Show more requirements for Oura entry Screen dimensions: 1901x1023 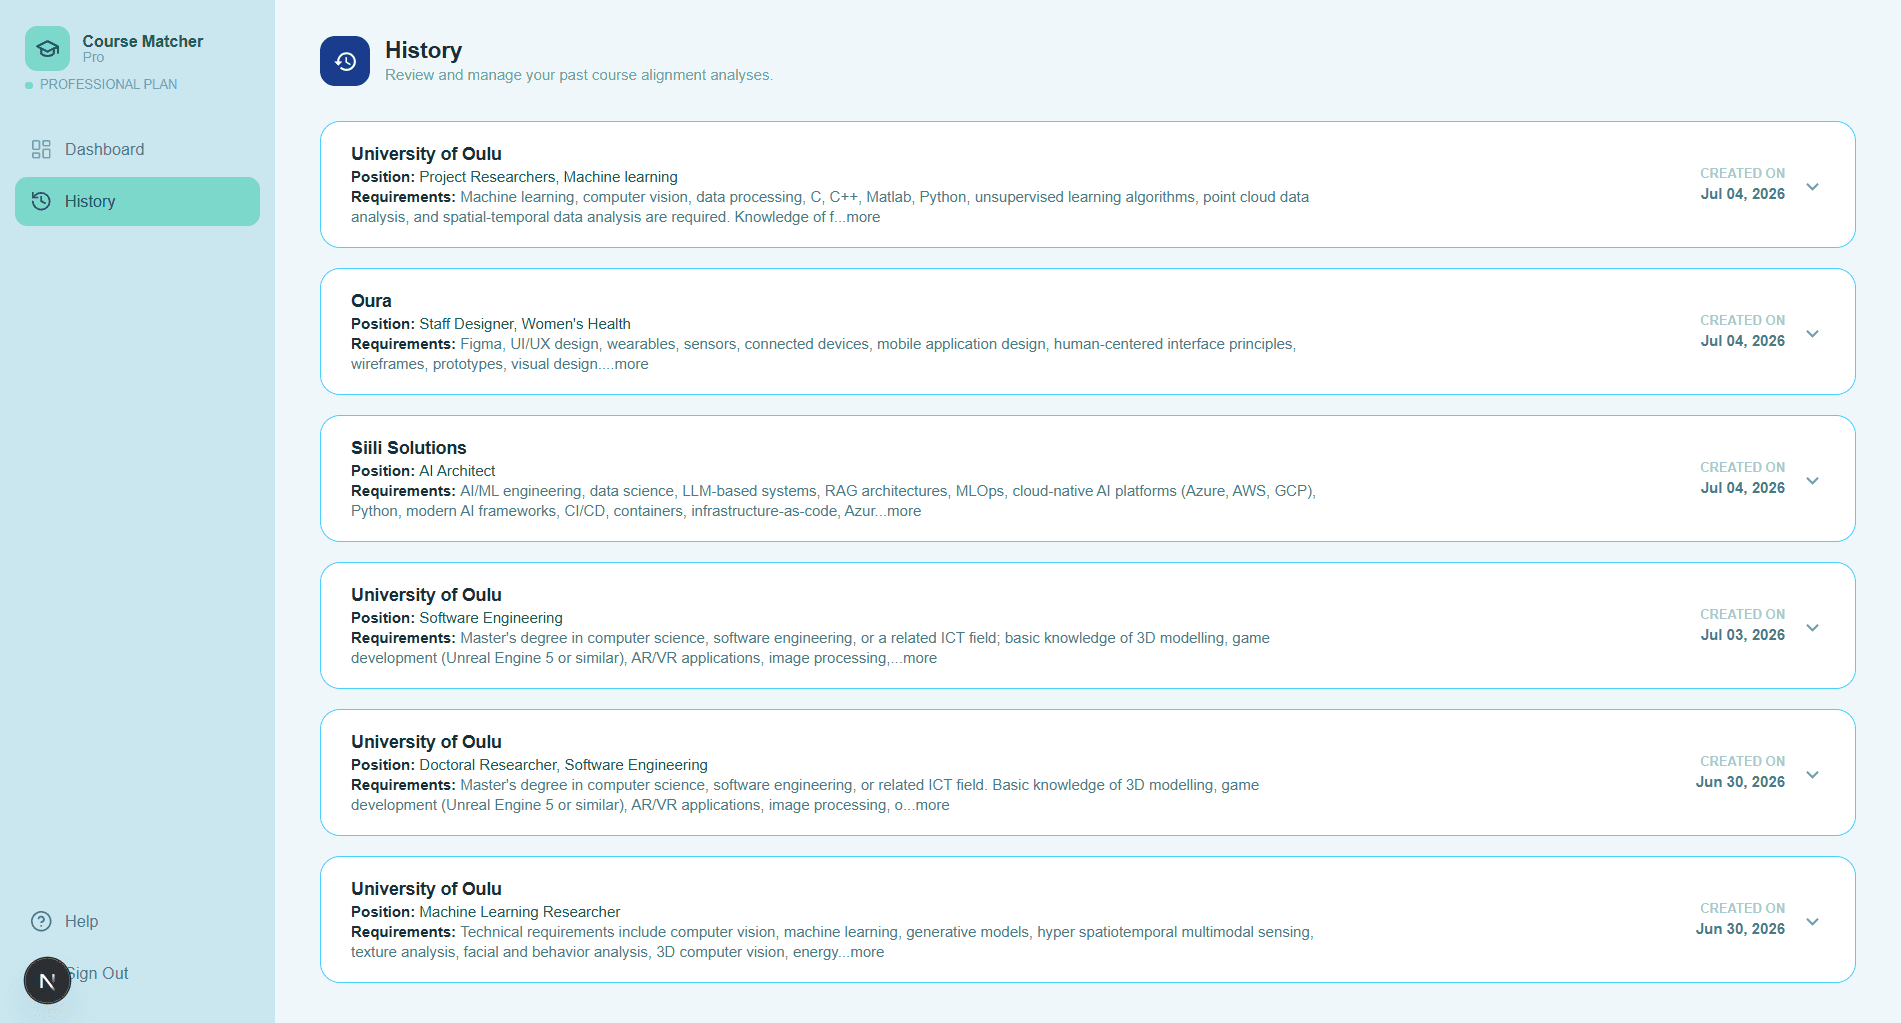pos(631,364)
